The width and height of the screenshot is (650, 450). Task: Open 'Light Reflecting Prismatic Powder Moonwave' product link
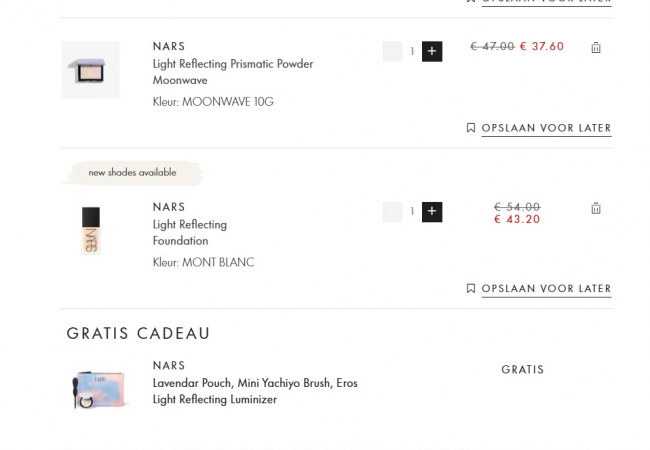232,71
